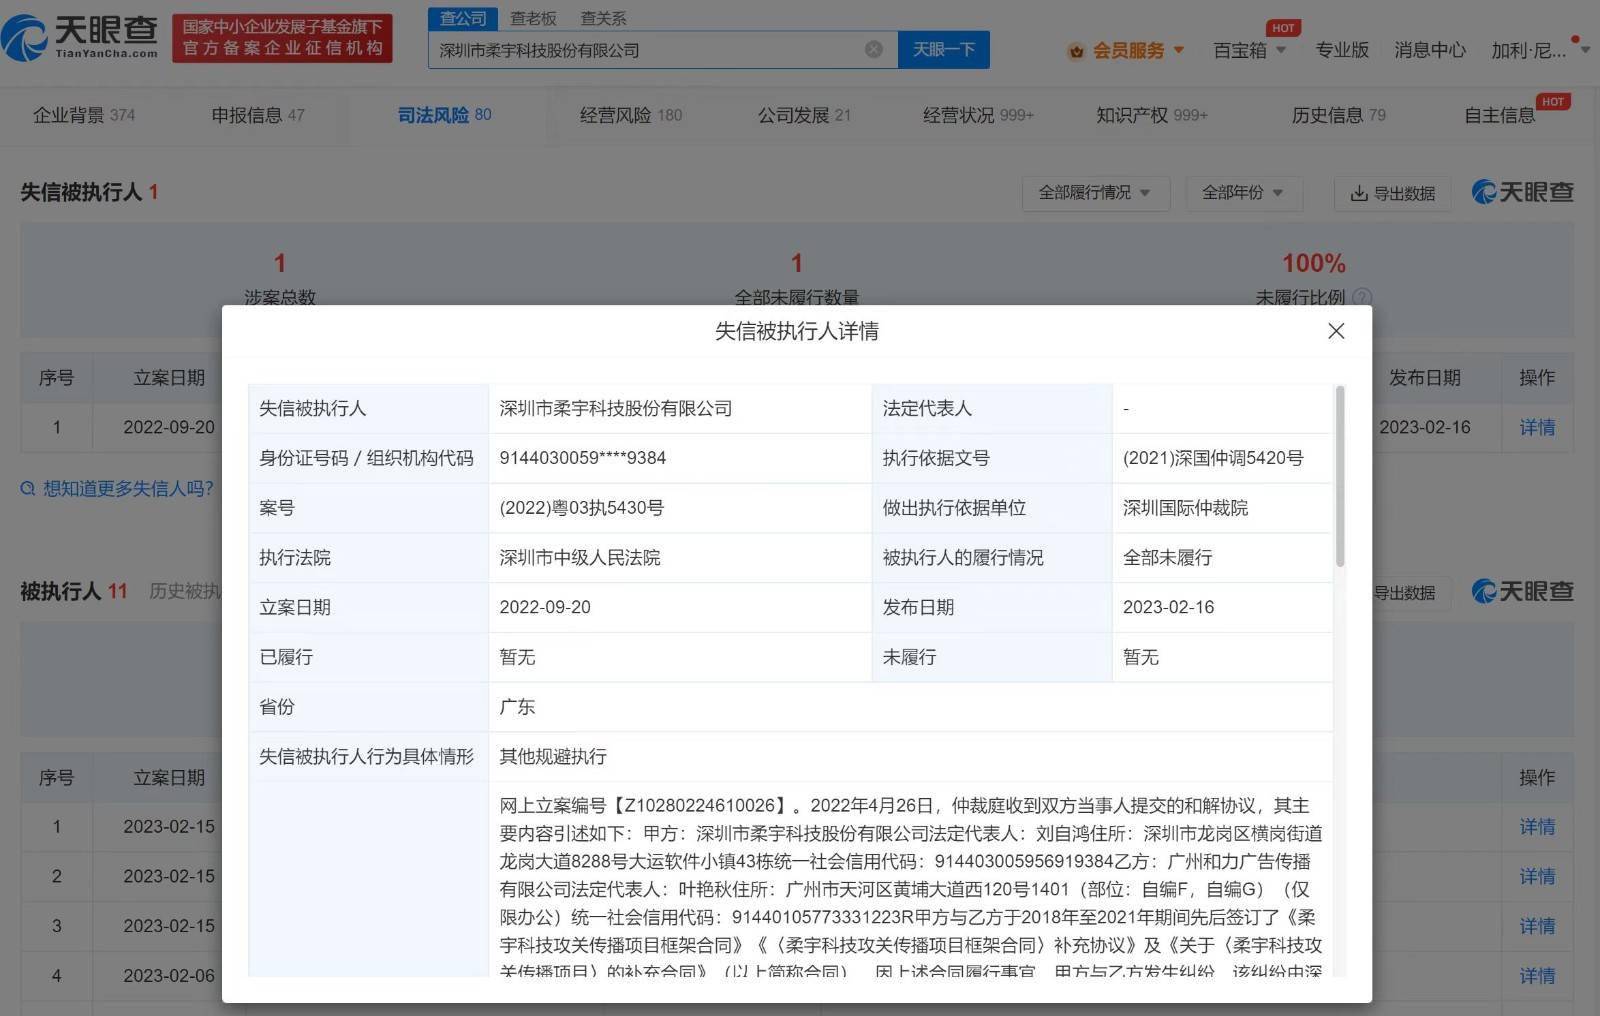This screenshot has width=1600, height=1016.
Task: Click the member crown icon
Action: [1076, 51]
